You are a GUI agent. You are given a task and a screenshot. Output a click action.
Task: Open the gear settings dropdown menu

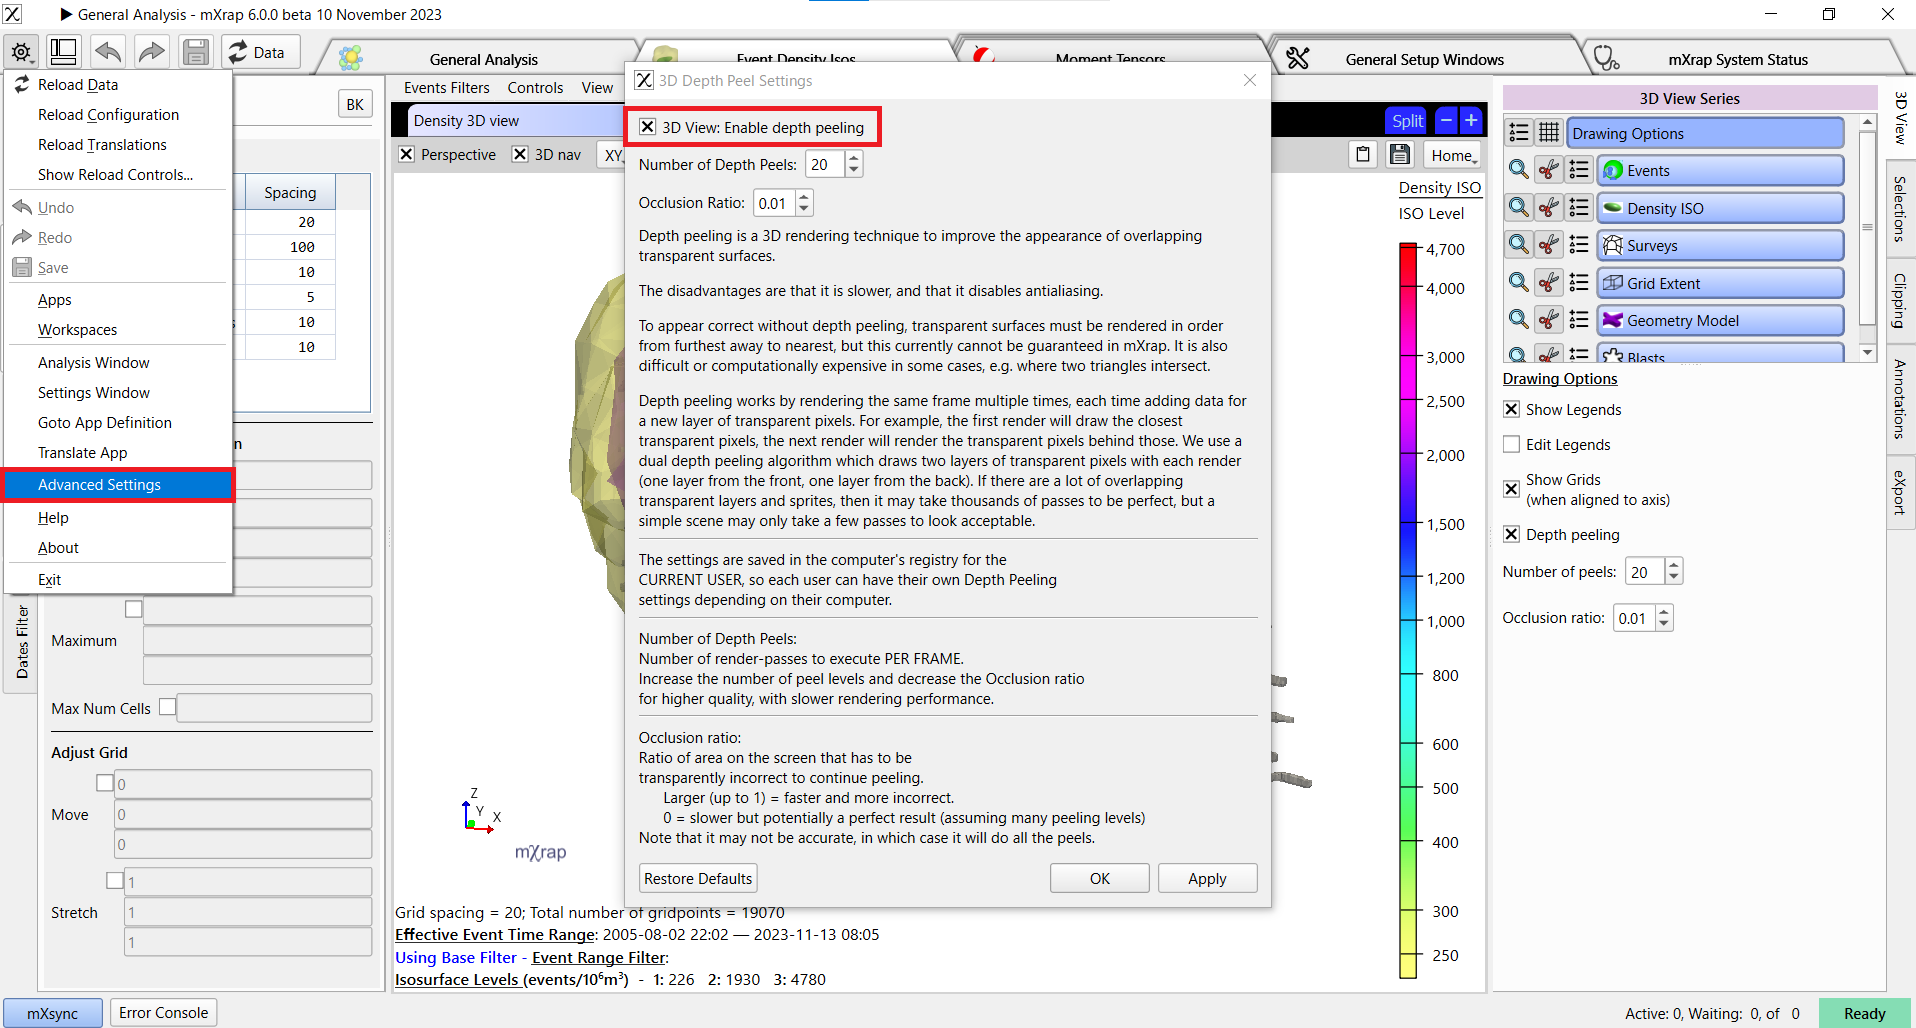pyautogui.click(x=22, y=52)
